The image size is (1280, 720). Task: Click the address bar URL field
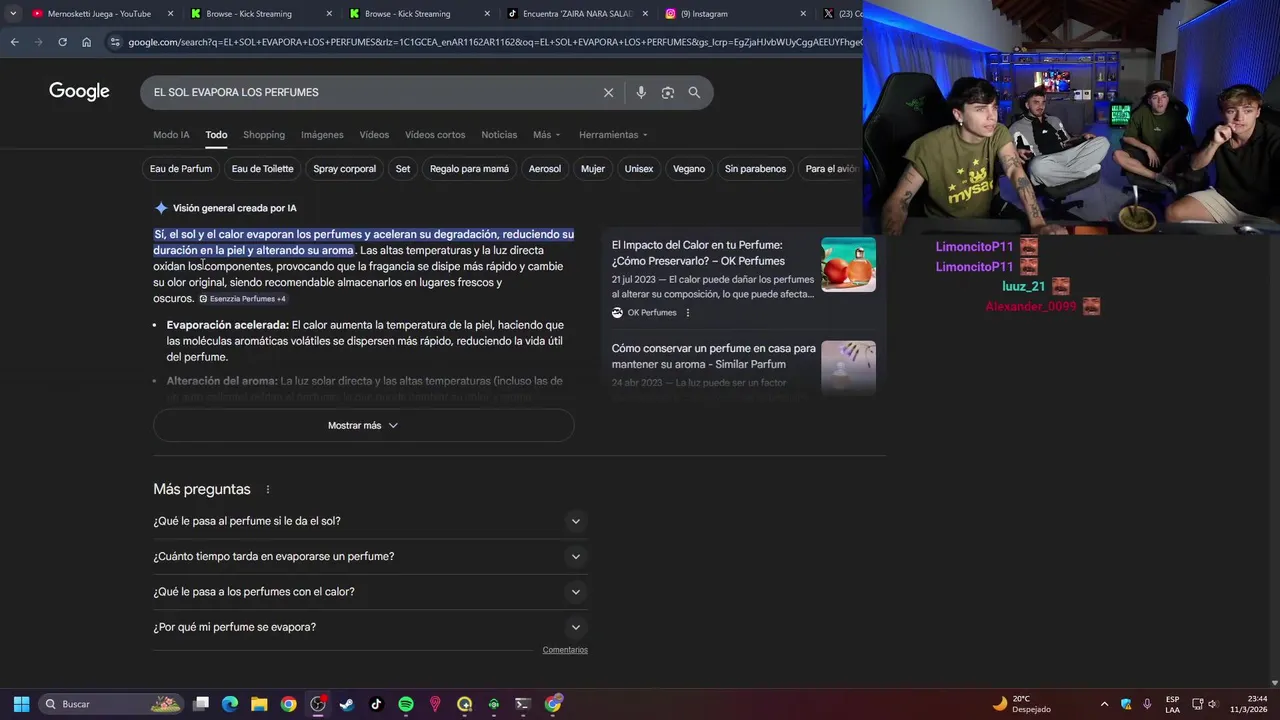click(x=494, y=42)
